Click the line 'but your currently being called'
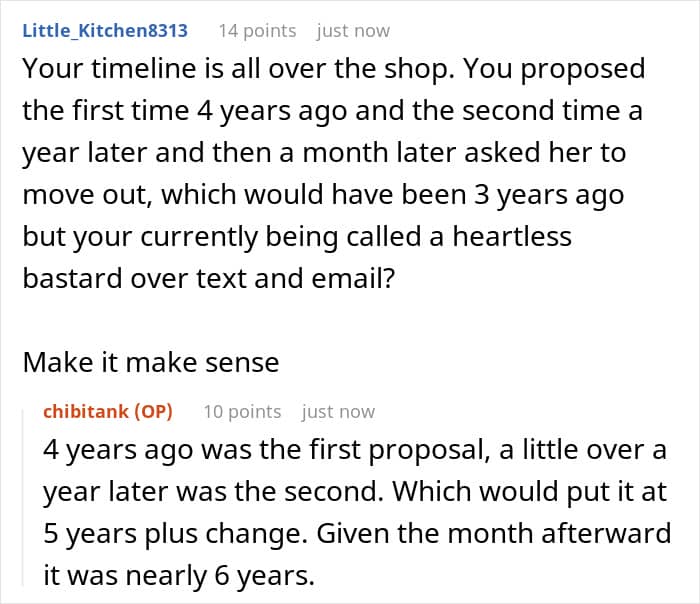The height and width of the screenshot is (604, 700). (x=297, y=237)
